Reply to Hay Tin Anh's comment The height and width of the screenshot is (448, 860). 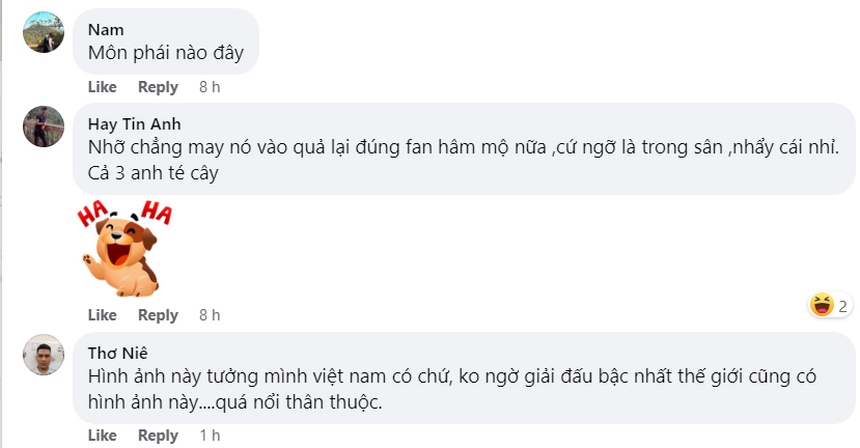tap(158, 315)
